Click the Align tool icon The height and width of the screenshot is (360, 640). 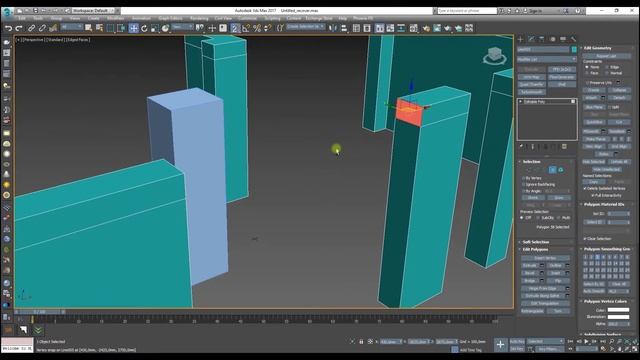(344, 28)
